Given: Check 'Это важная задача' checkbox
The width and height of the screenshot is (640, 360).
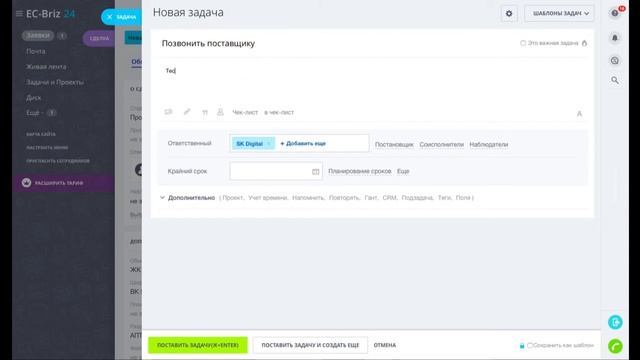Looking at the screenshot, I should (523, 43).
